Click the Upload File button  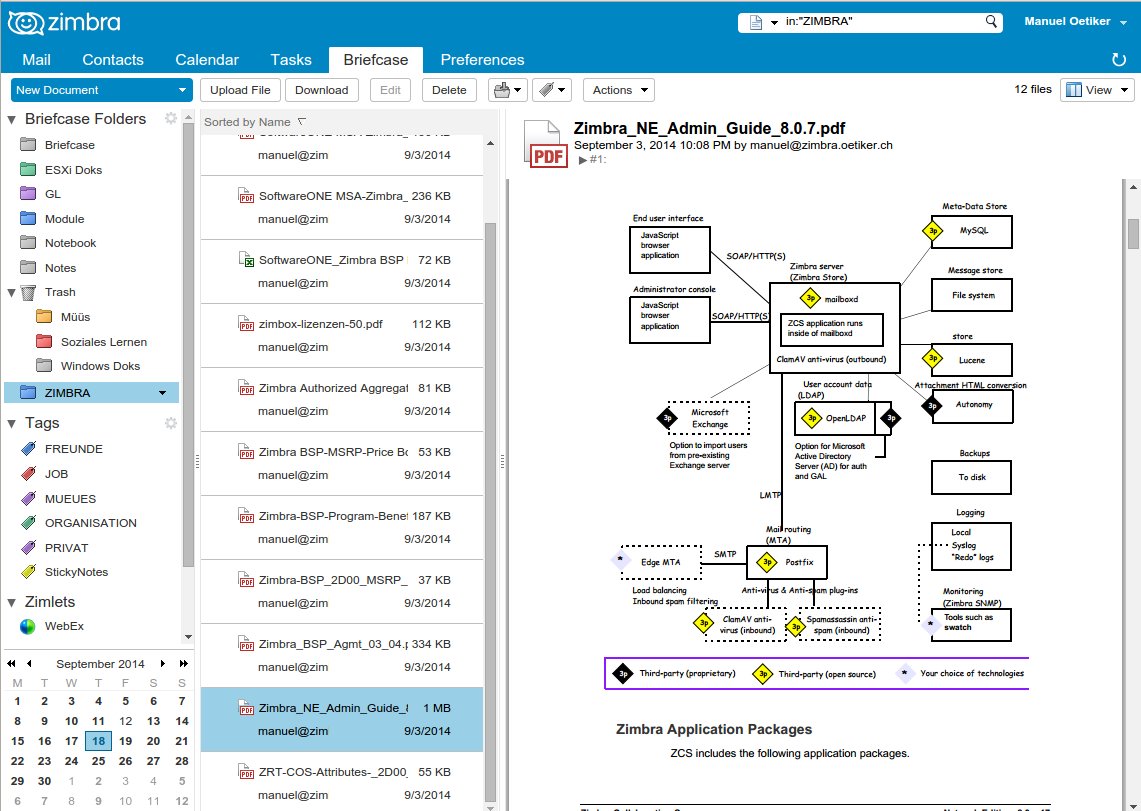click(240, 90)
